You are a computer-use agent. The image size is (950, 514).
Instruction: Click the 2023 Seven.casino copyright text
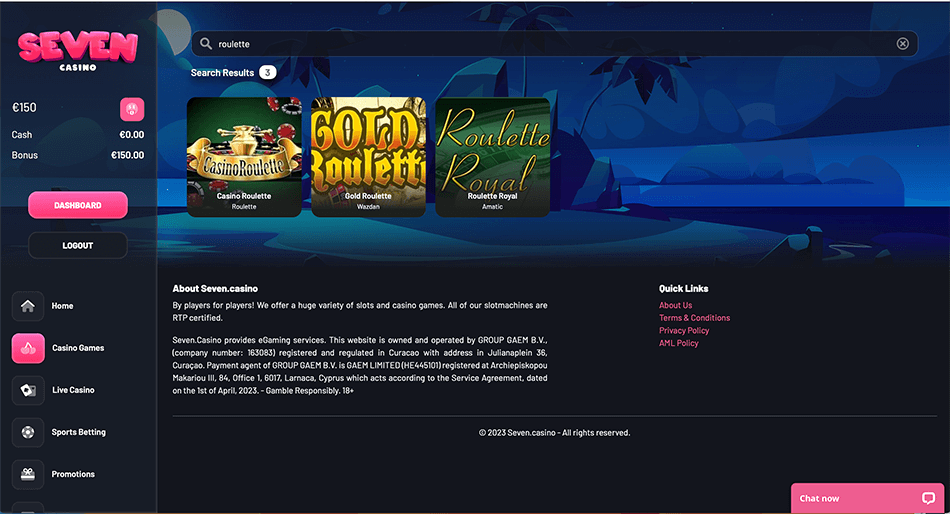[554, 433]
